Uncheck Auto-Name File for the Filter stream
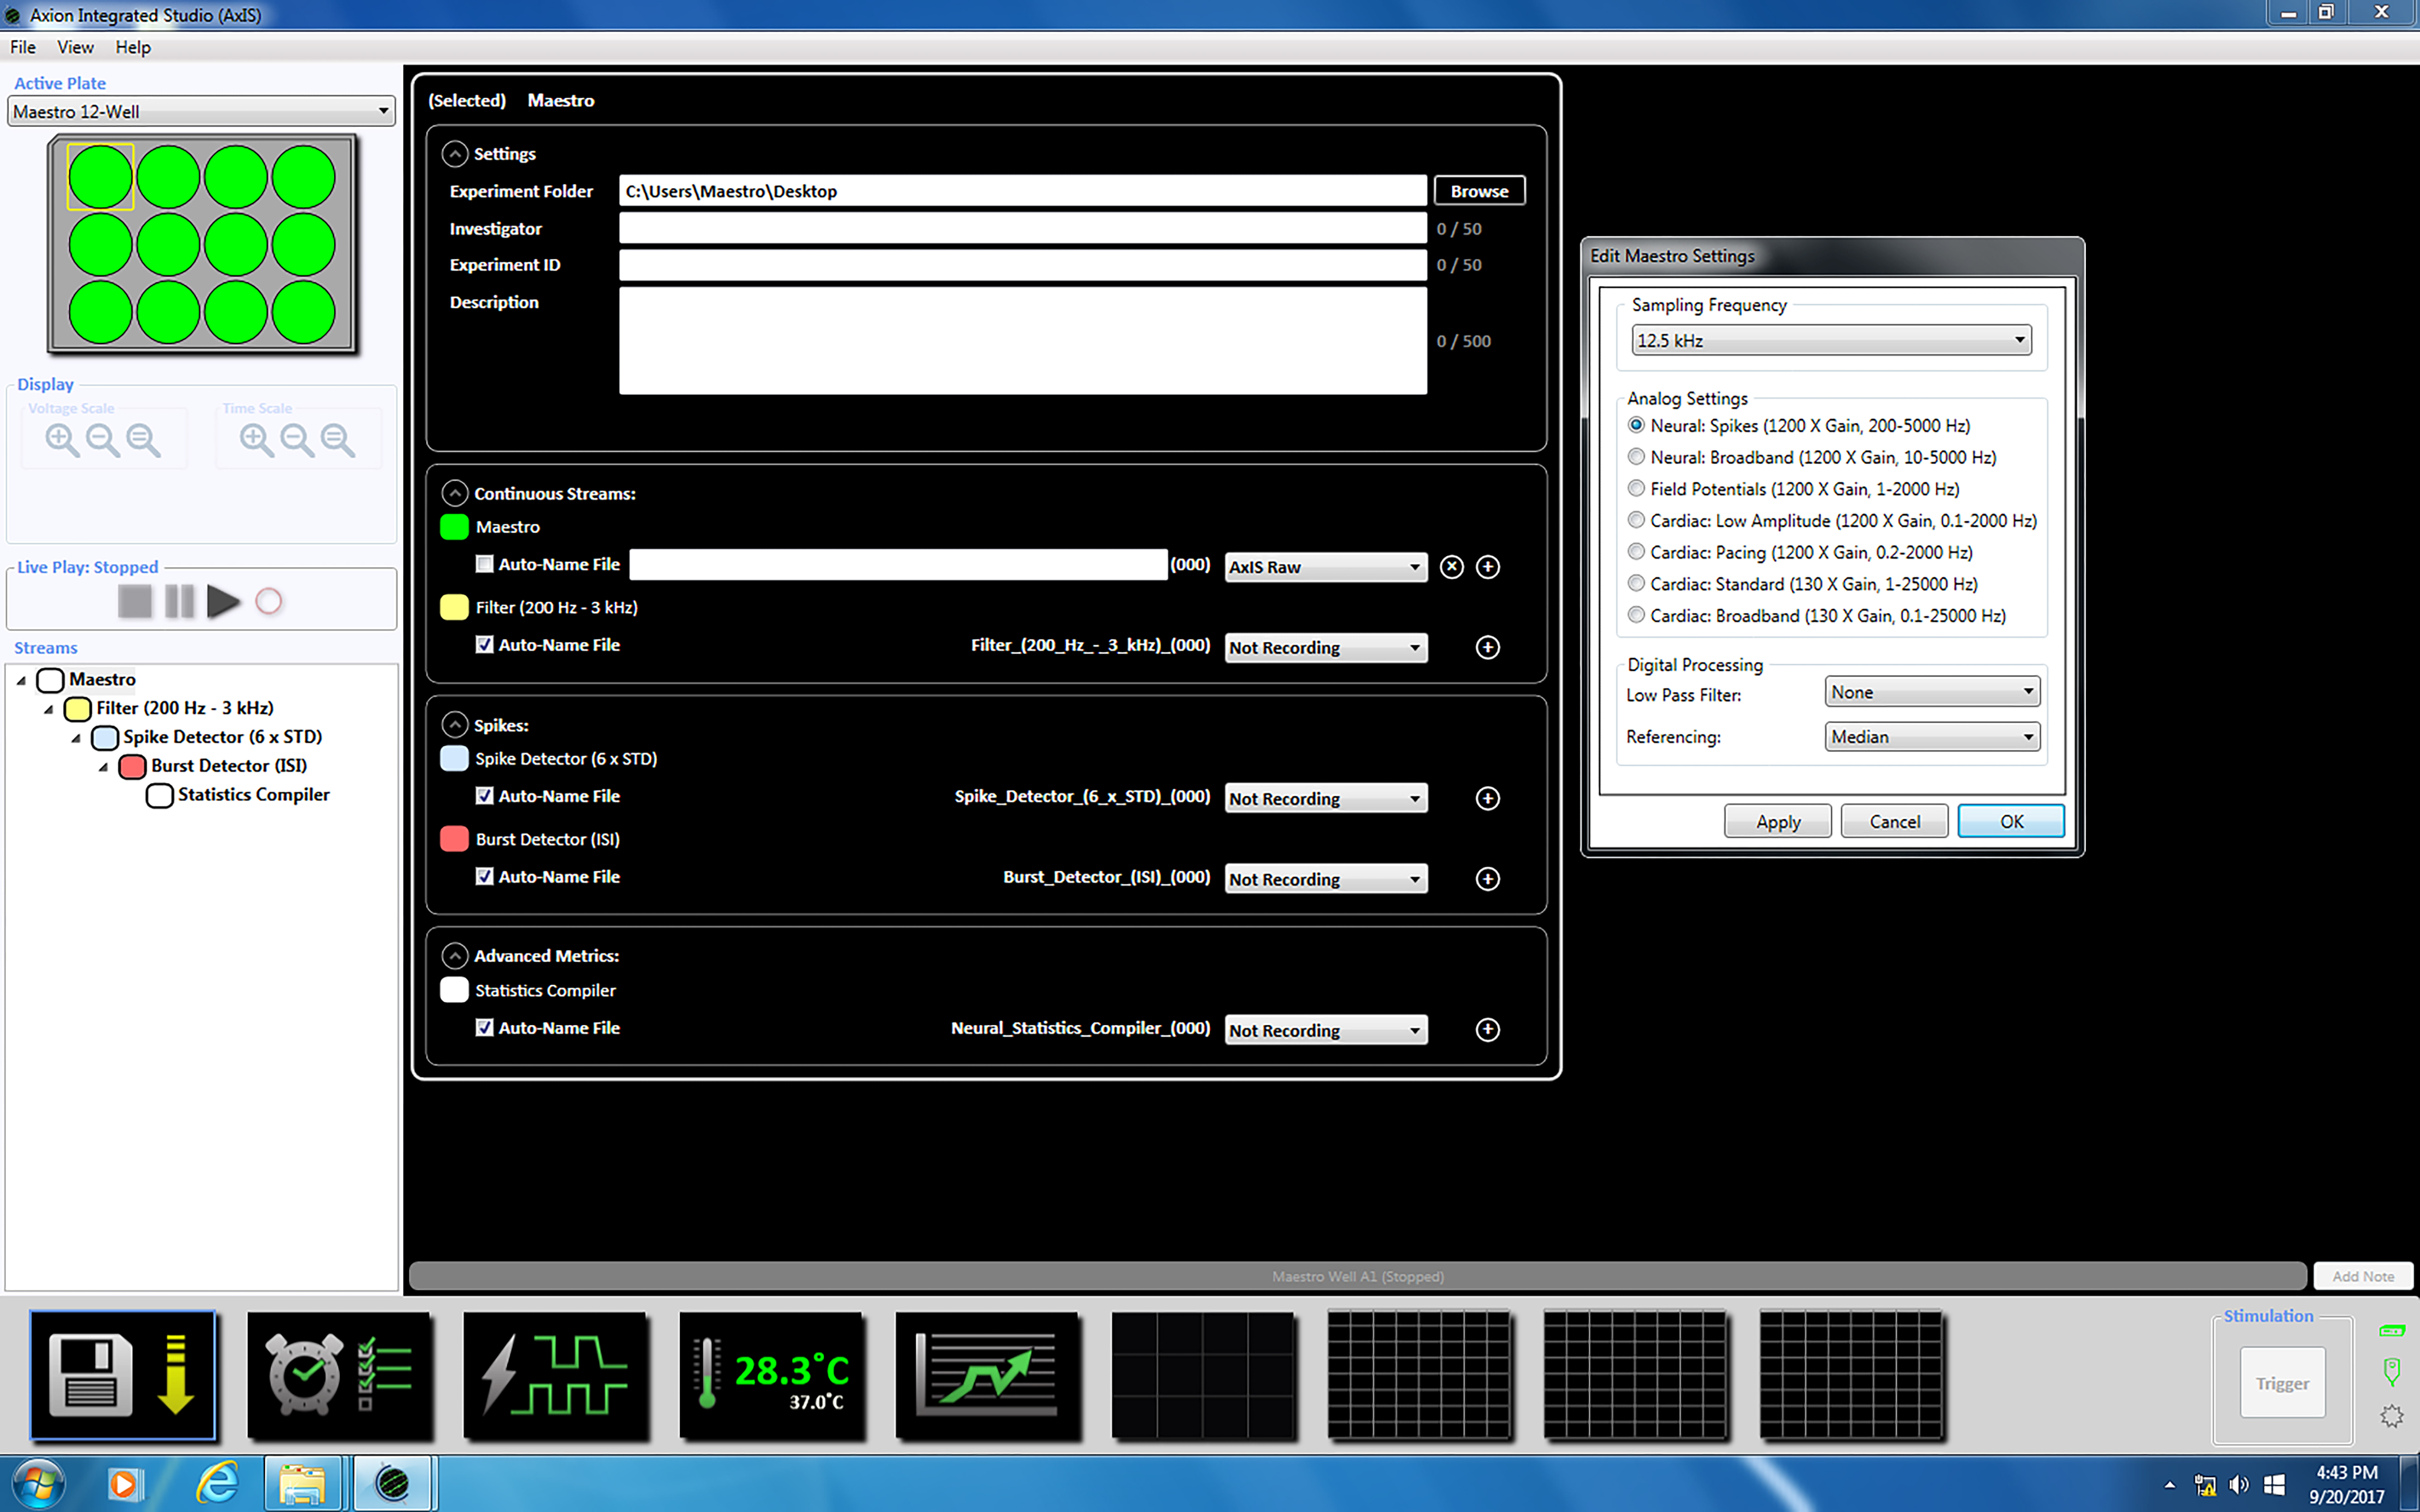The width and height of the screenshot is (2420, 1512). [484, 645]
